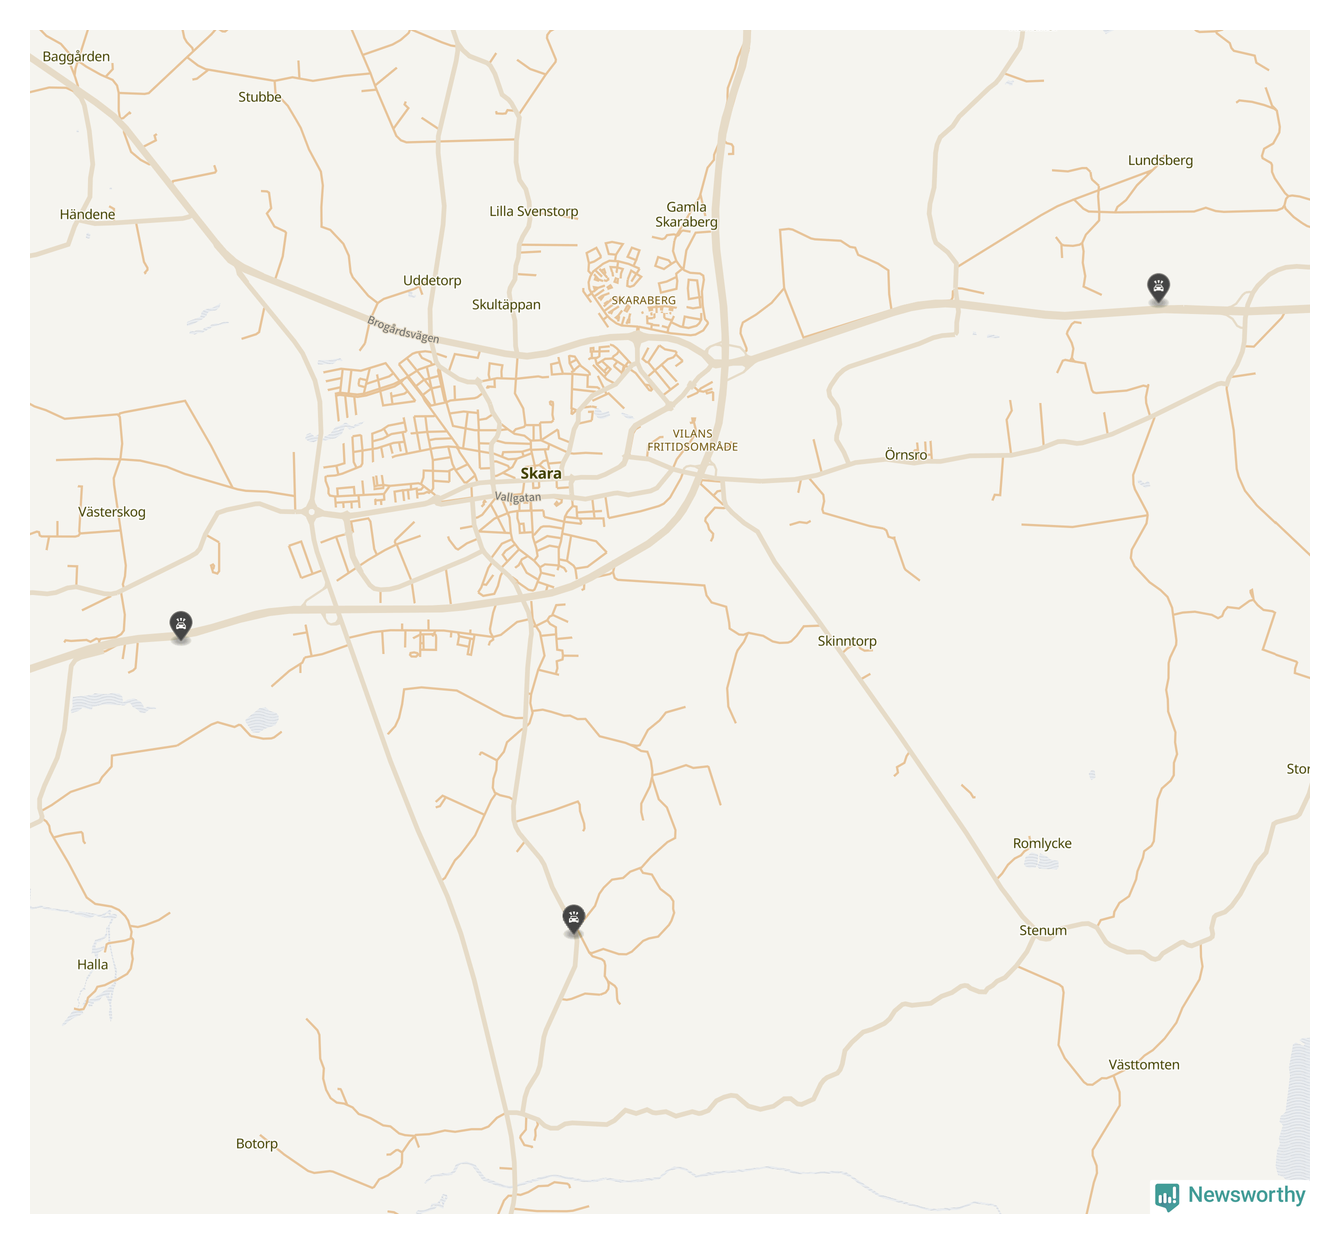
Task: Select the Botorp place label
Action: 257,1144
